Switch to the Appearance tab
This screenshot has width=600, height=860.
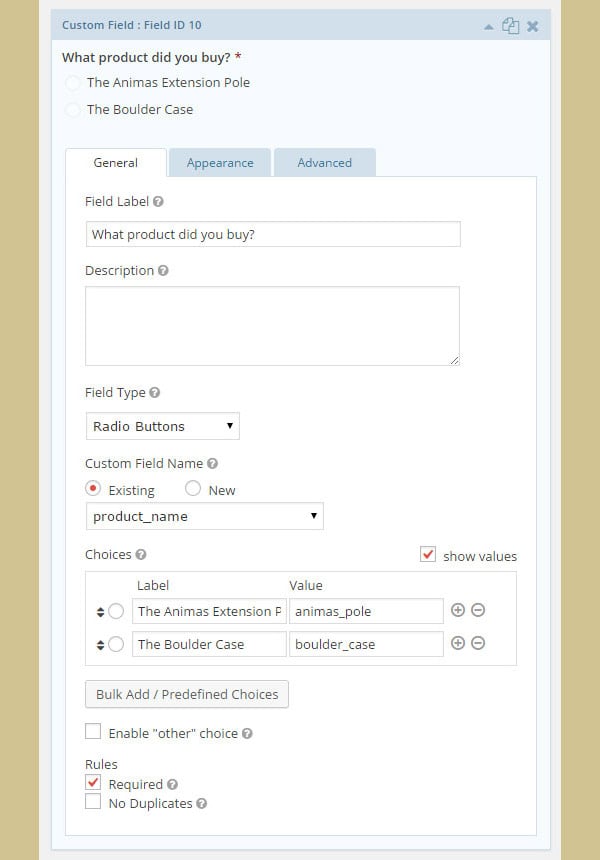coord(220,161)
